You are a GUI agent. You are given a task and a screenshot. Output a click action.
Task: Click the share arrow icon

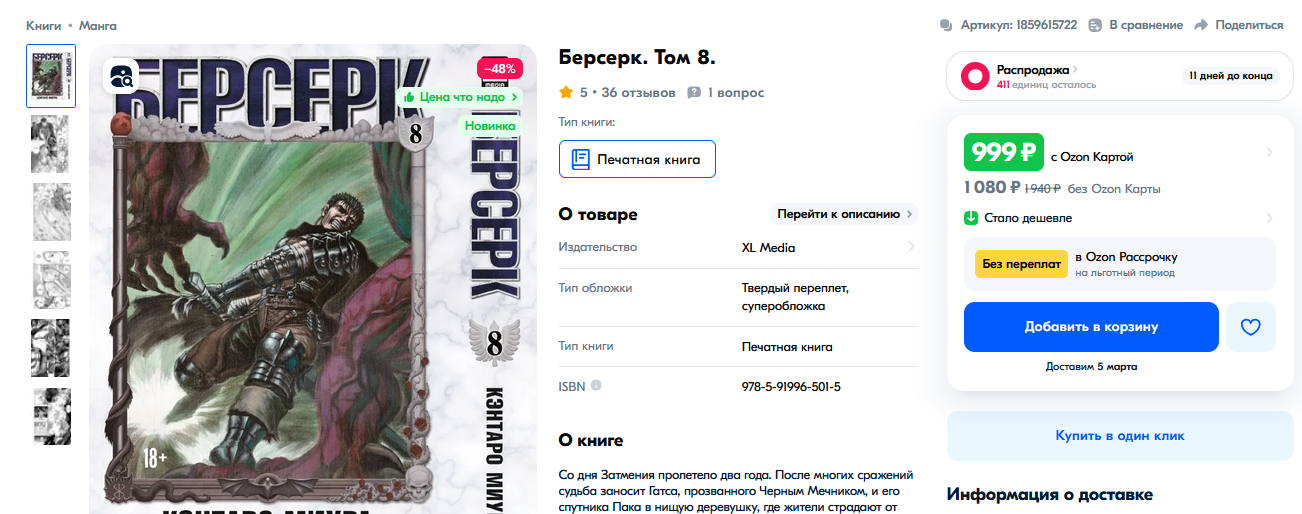pos(1201,25)
